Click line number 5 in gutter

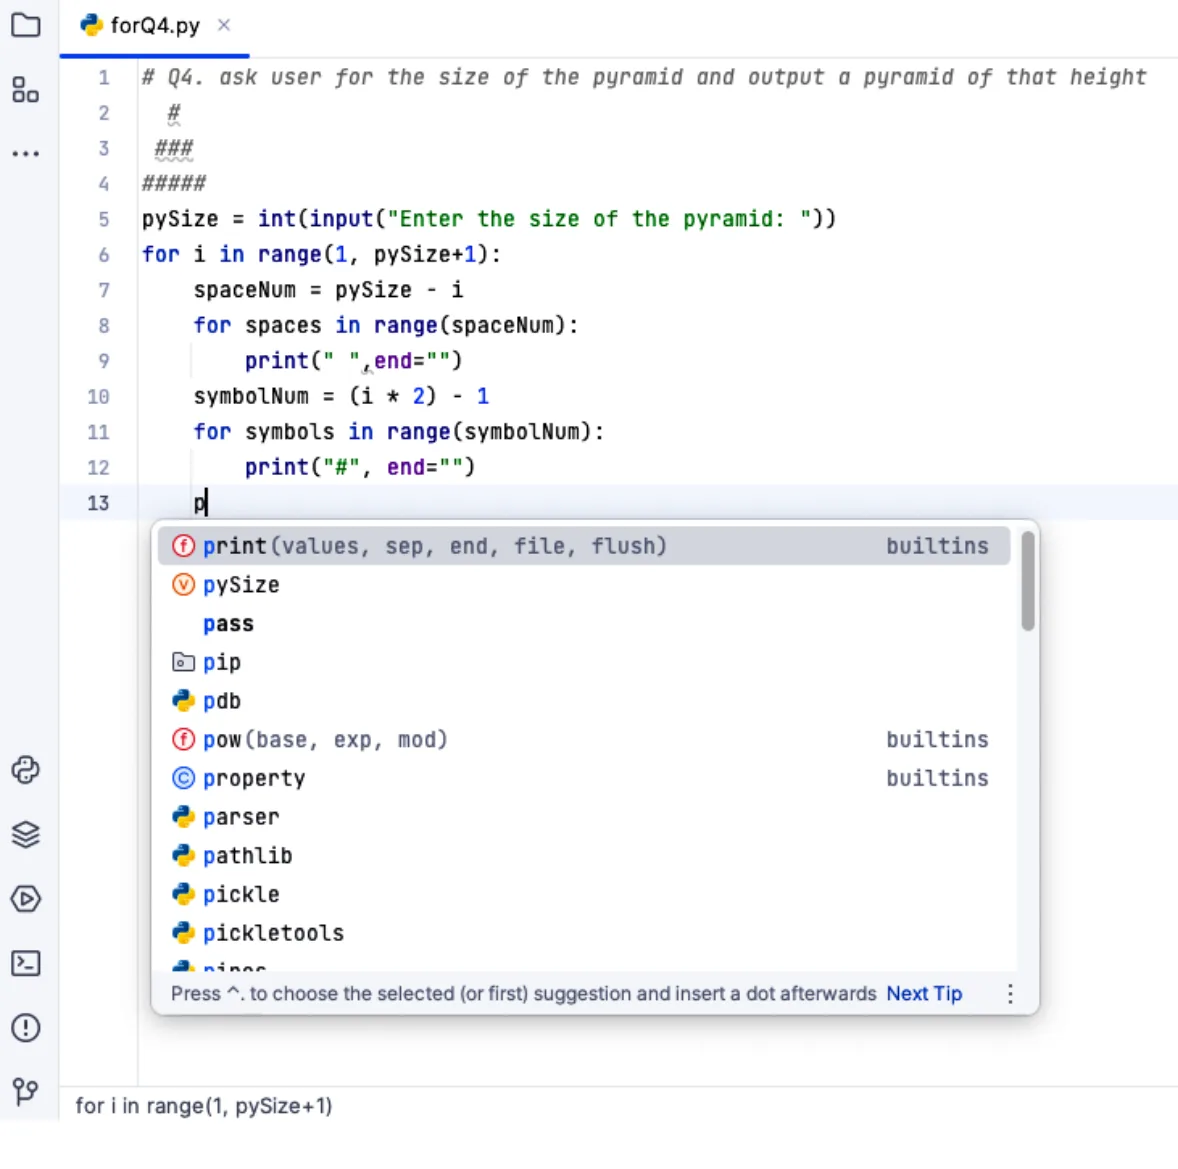pyautogui.click(x=104, y=219)
